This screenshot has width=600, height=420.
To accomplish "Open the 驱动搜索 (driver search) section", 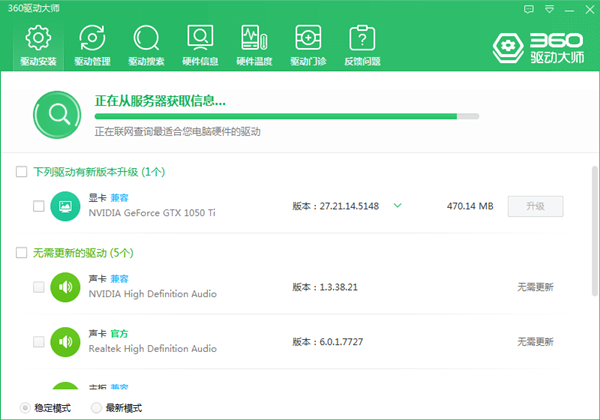I will point(146,46).
